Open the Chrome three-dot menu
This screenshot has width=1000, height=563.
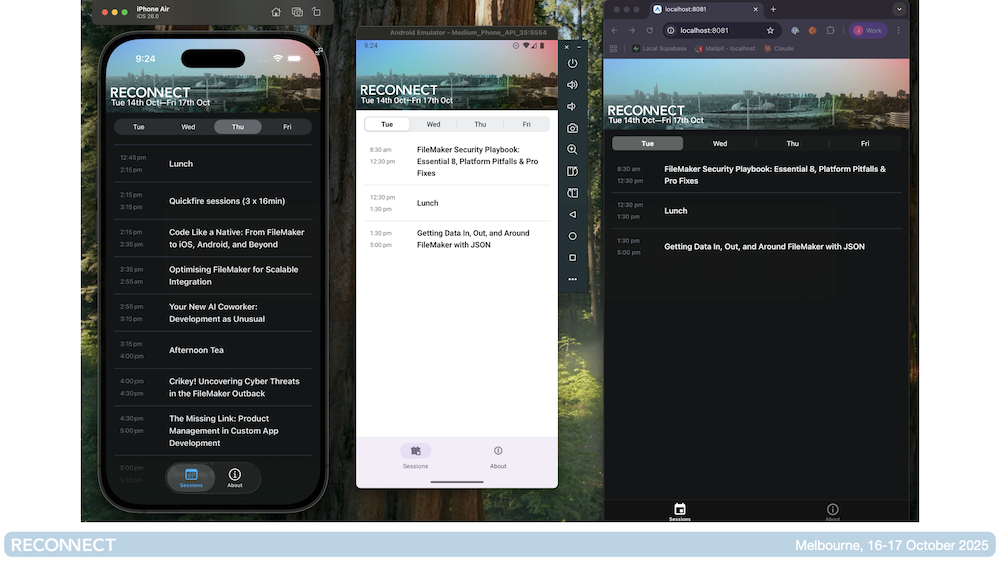(x=899, y=31)
